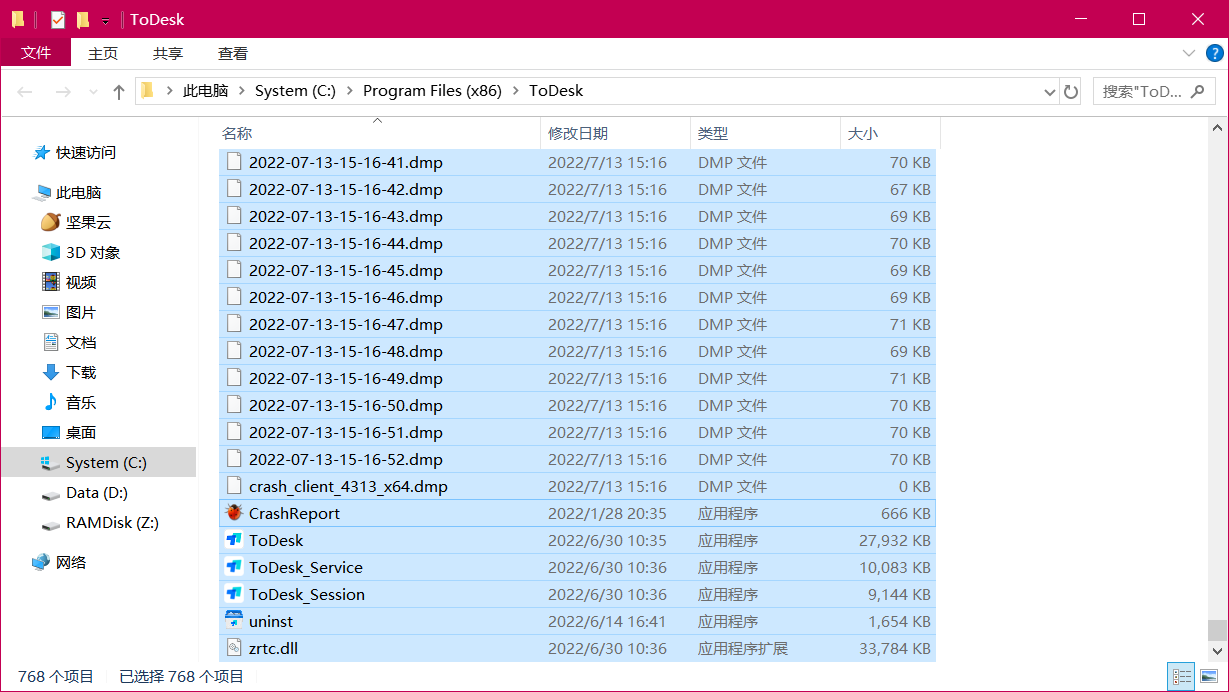
Task: Open 桌面 in the navigation pane
Action: 69,432
